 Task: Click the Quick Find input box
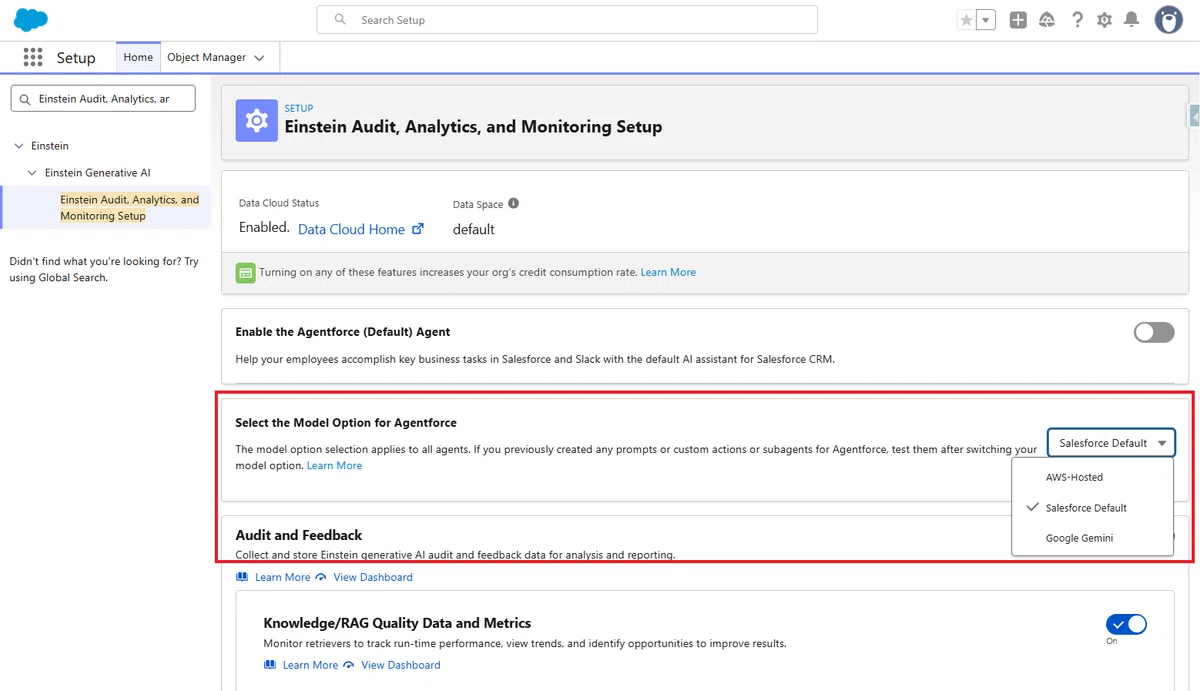(103, 98)
